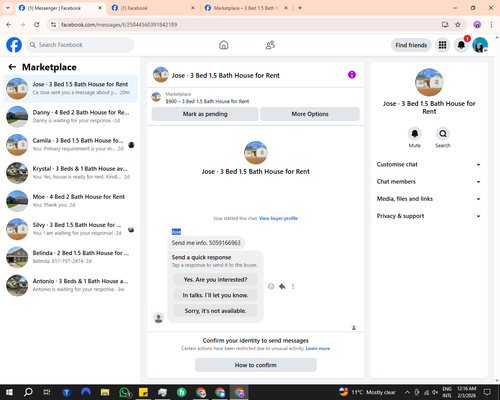Send 'Sorry, it's not available.' response
Screen dimensions: 500x400
215,311
